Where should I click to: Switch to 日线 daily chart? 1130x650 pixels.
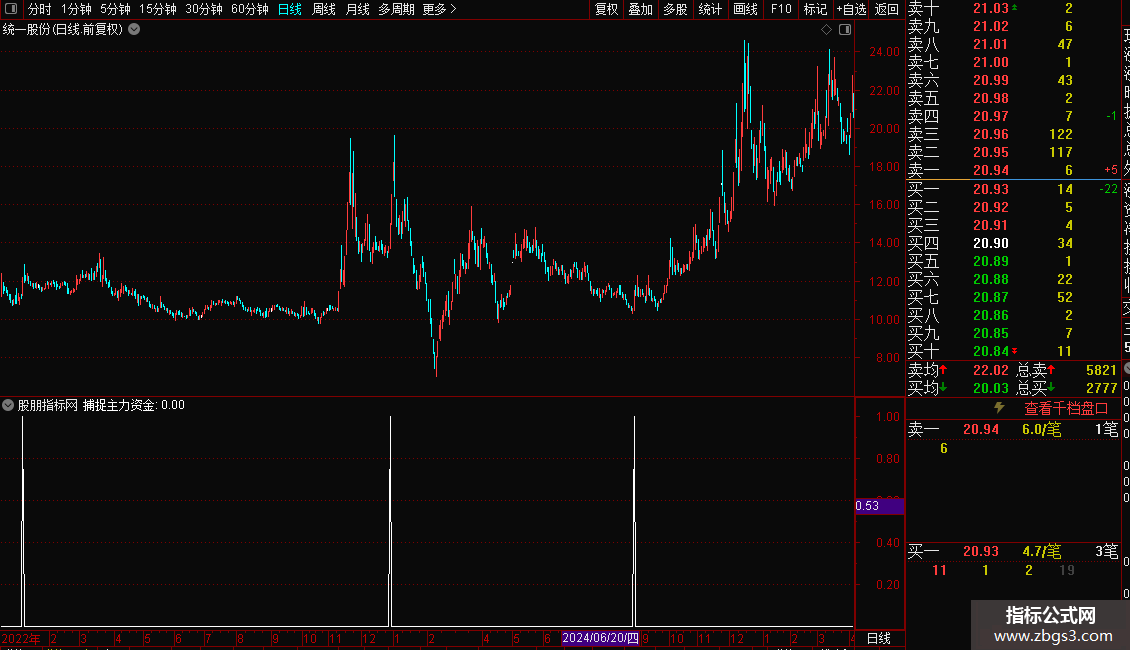[x=290, y=9]
